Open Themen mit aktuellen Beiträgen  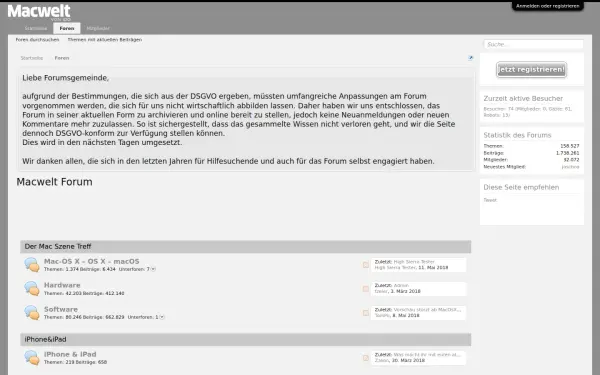pyautogui.click(x=105, y=39)
